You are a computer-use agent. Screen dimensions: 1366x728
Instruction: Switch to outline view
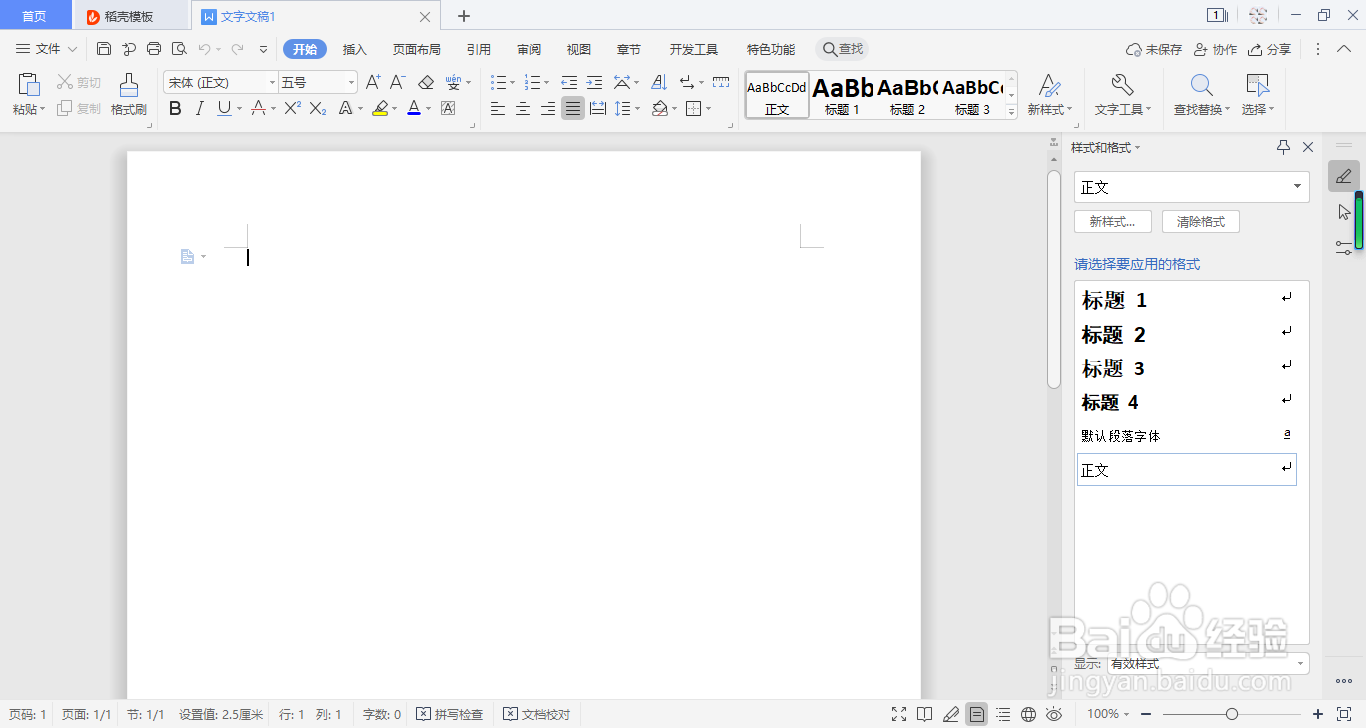pyautogui.click(x=1003, y=714)
